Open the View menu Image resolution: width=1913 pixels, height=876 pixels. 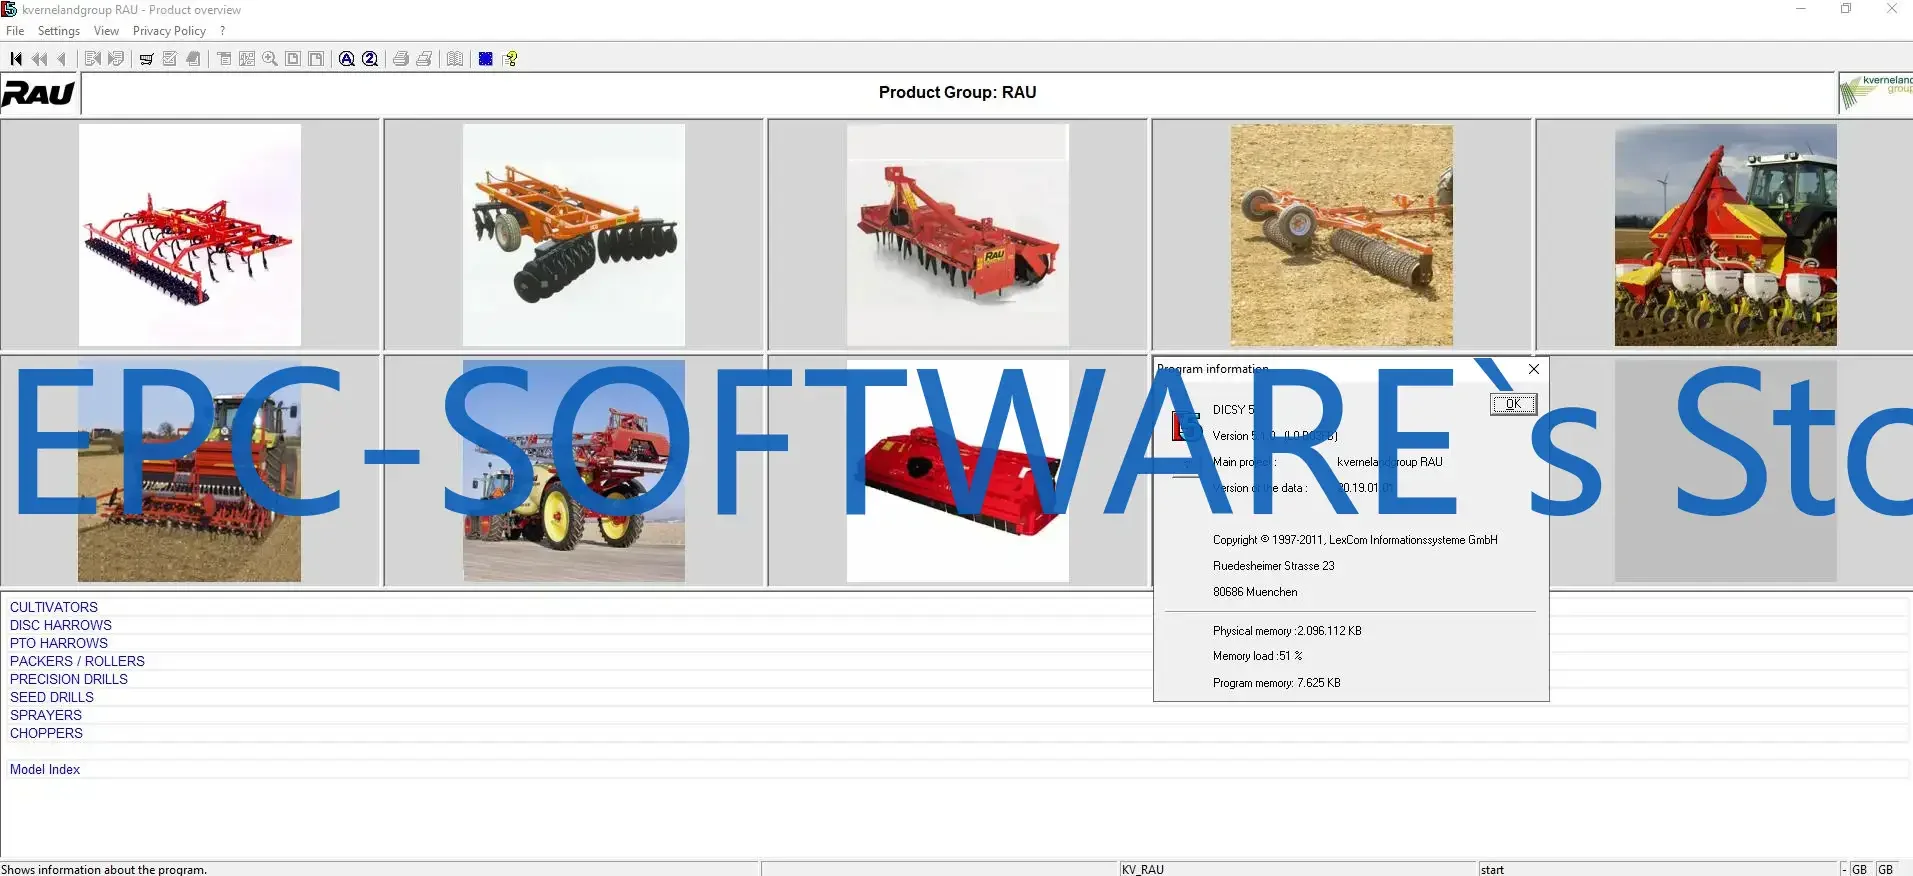pyautogui.click(x=106, y=31)
